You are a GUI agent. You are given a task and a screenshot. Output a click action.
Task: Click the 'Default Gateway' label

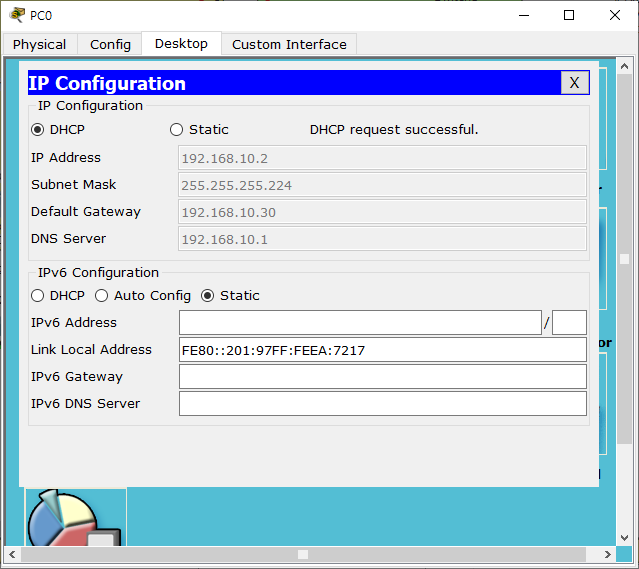[x=86, y=212]
